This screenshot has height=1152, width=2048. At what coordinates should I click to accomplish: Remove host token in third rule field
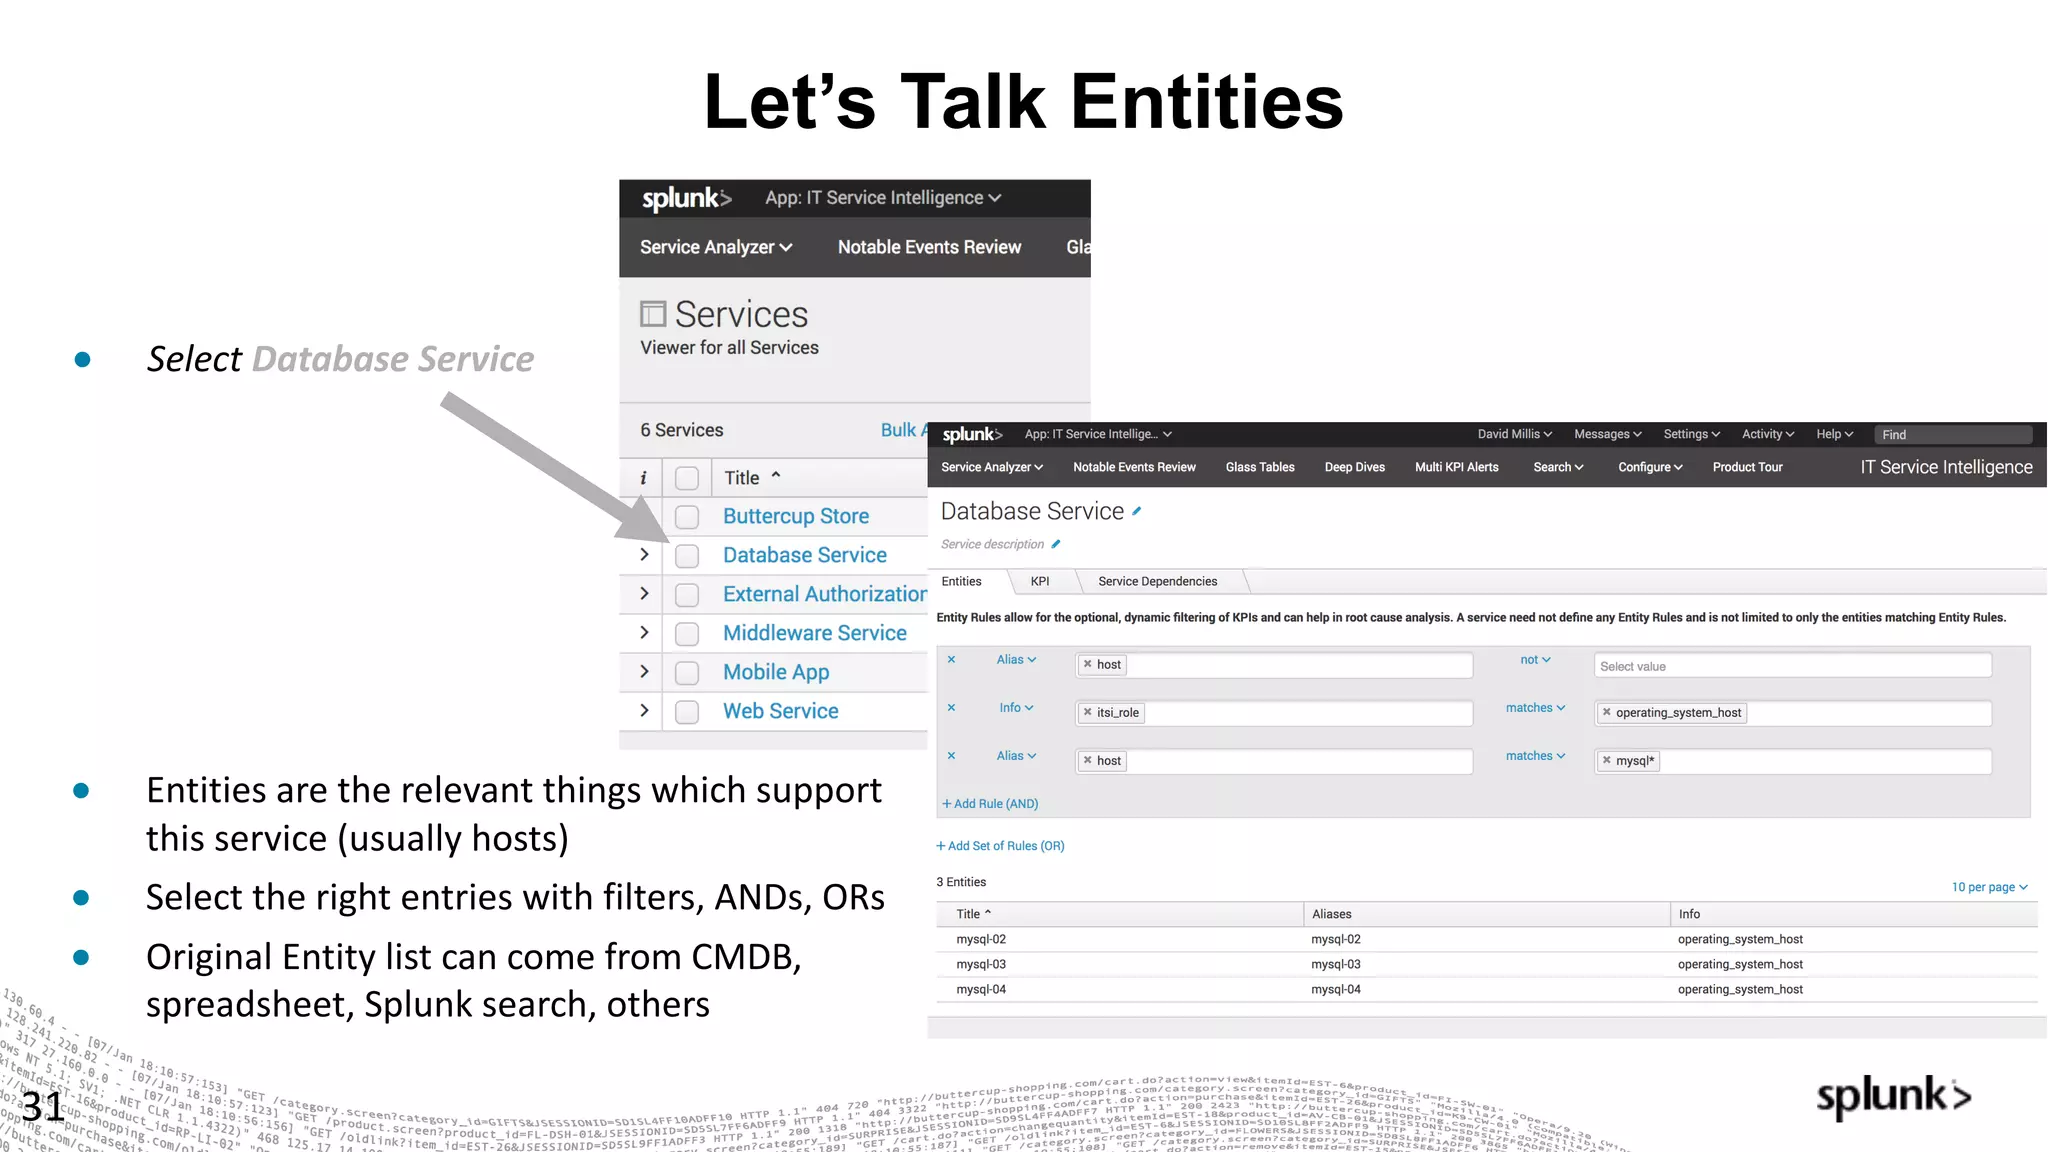point(1087,760)
